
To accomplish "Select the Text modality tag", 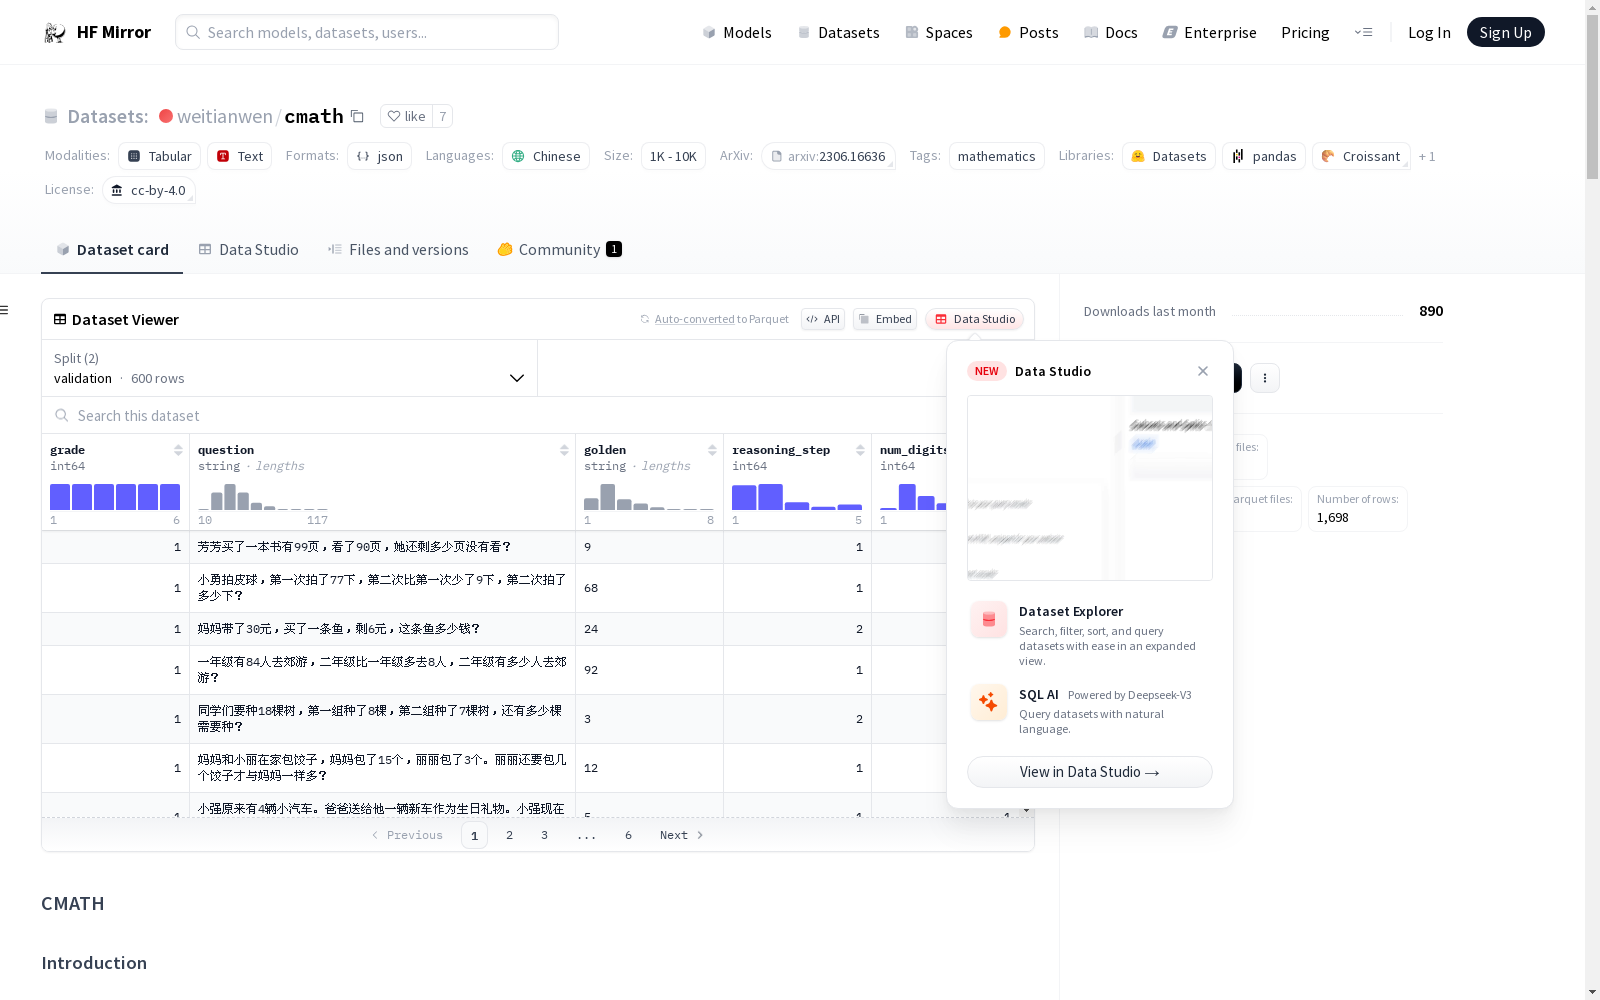I will click(240, 156).
